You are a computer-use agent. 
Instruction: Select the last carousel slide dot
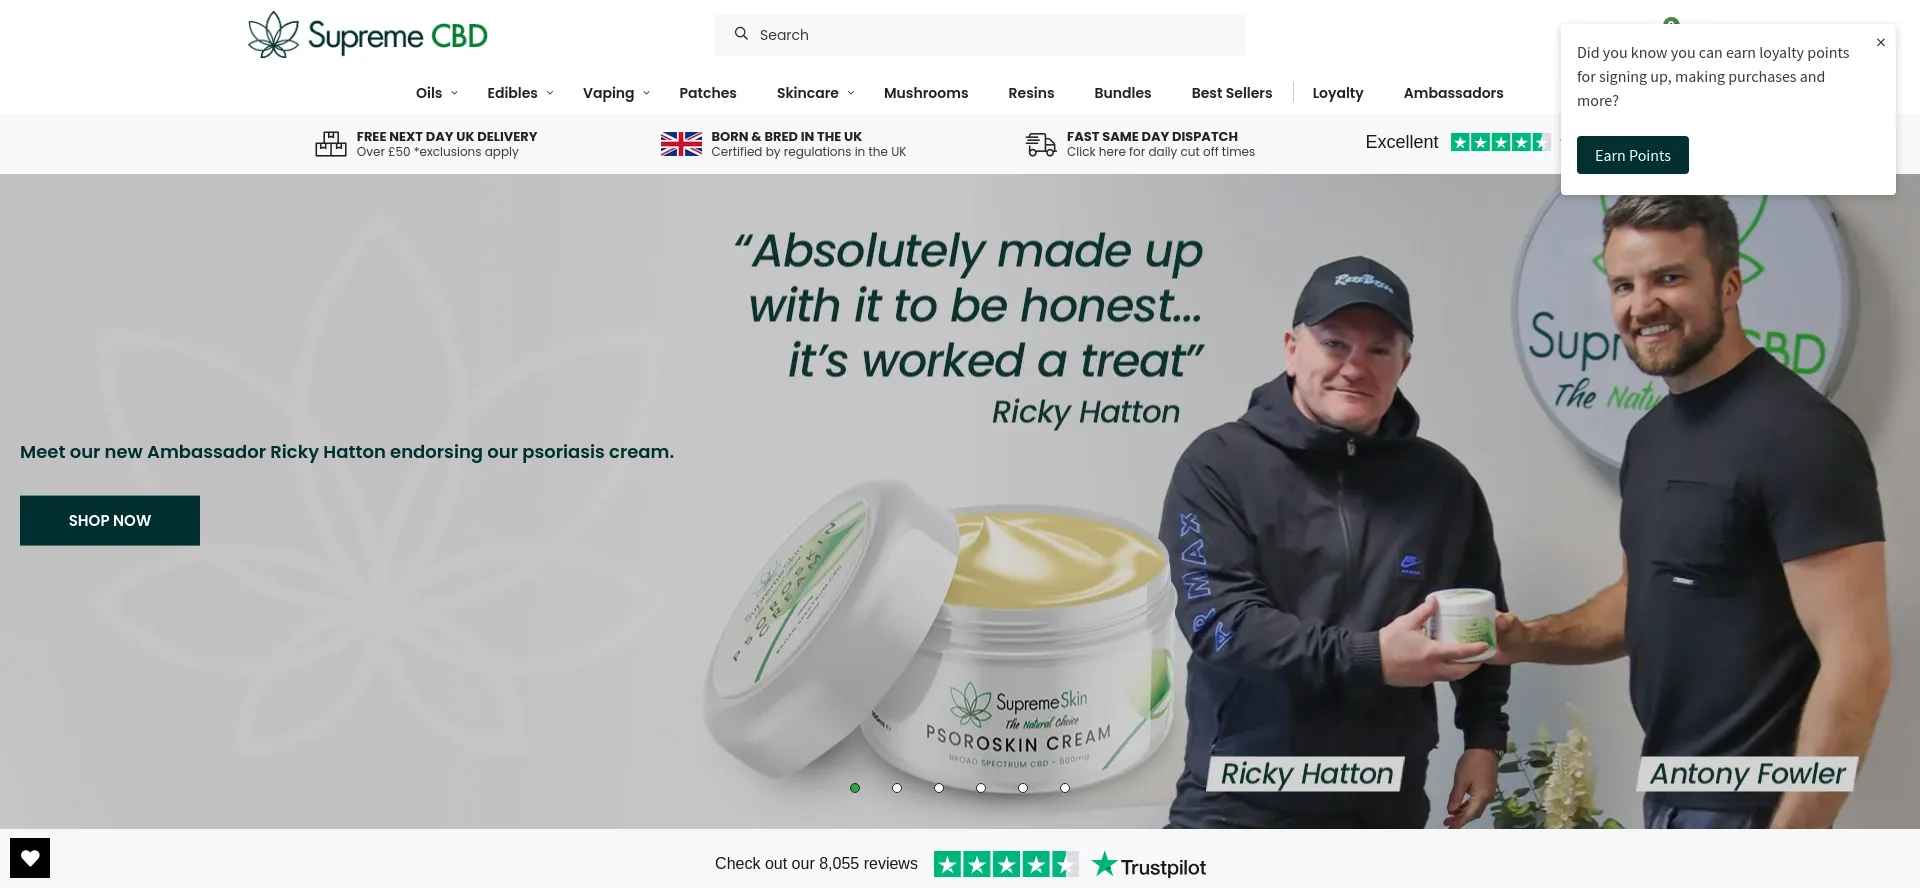[x=1065, y=788]
